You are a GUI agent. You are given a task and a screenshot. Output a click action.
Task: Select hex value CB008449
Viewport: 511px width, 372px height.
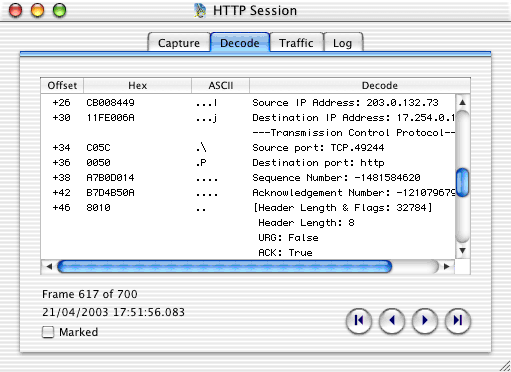(110, 103)
